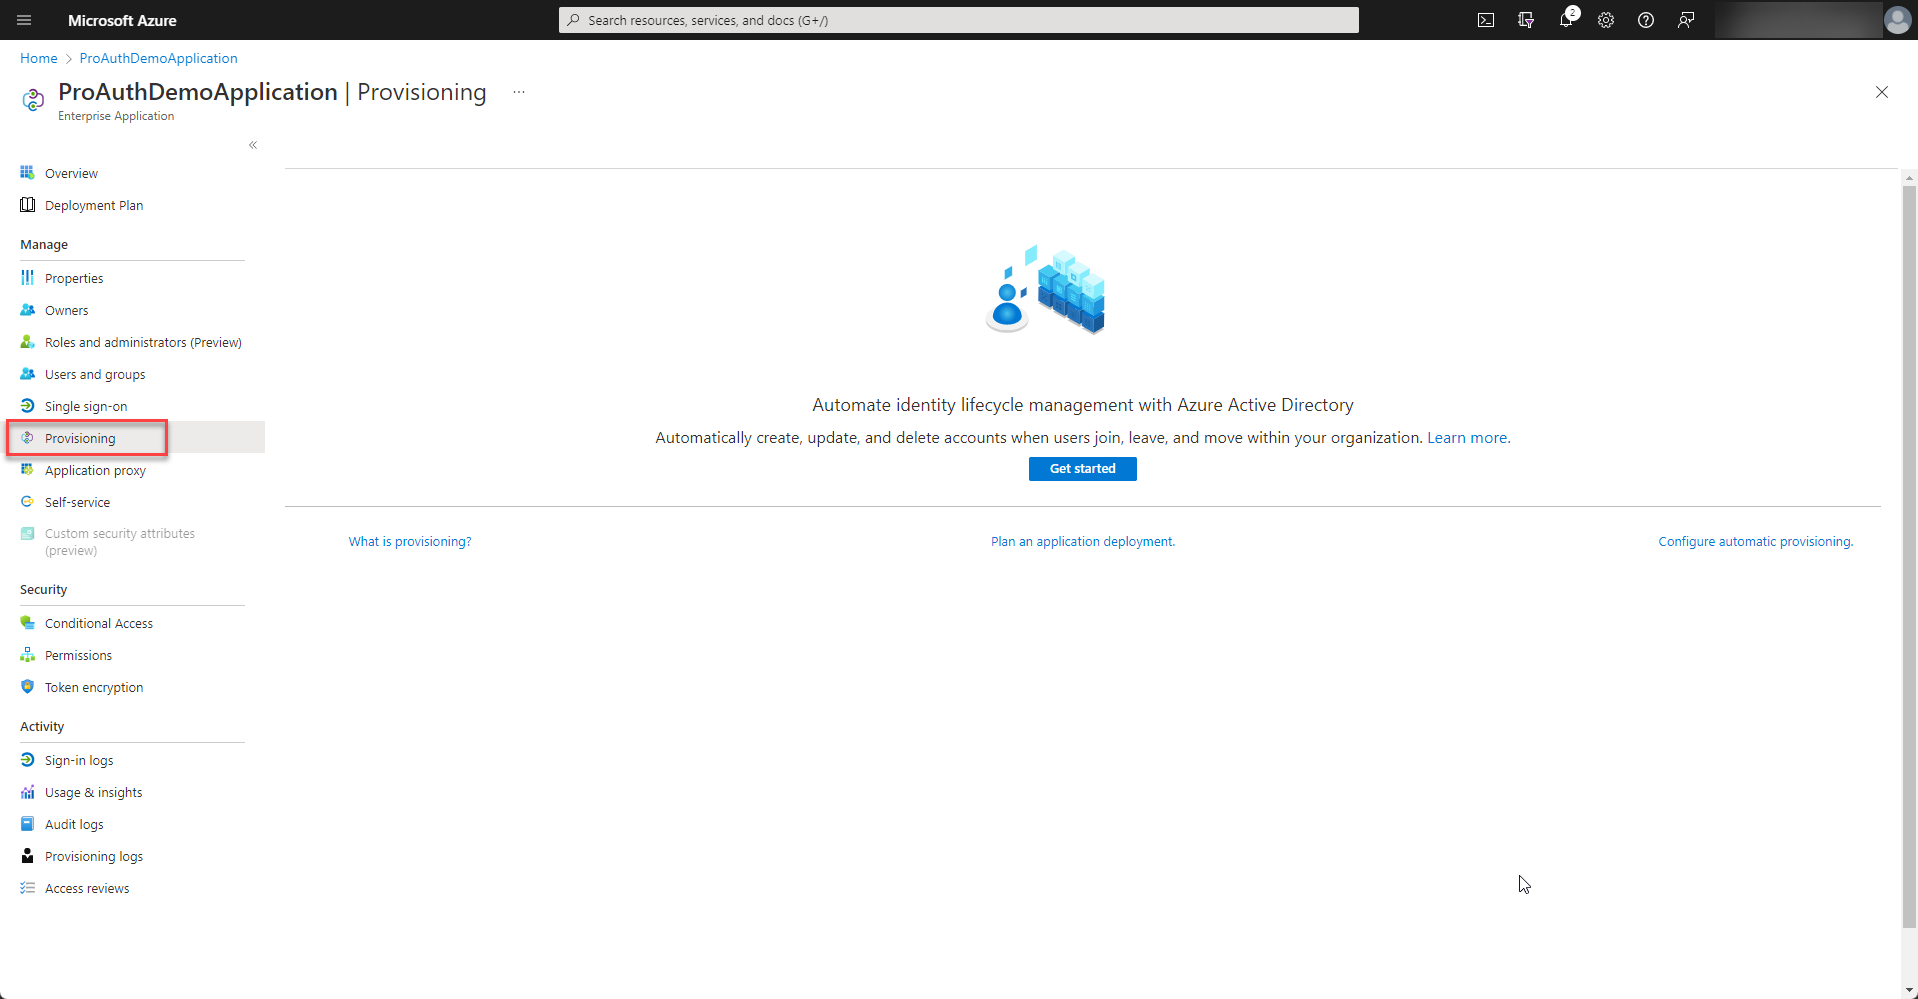Open the account avatar menu
Screen dimensions: 1918x999
[1897, 20]
